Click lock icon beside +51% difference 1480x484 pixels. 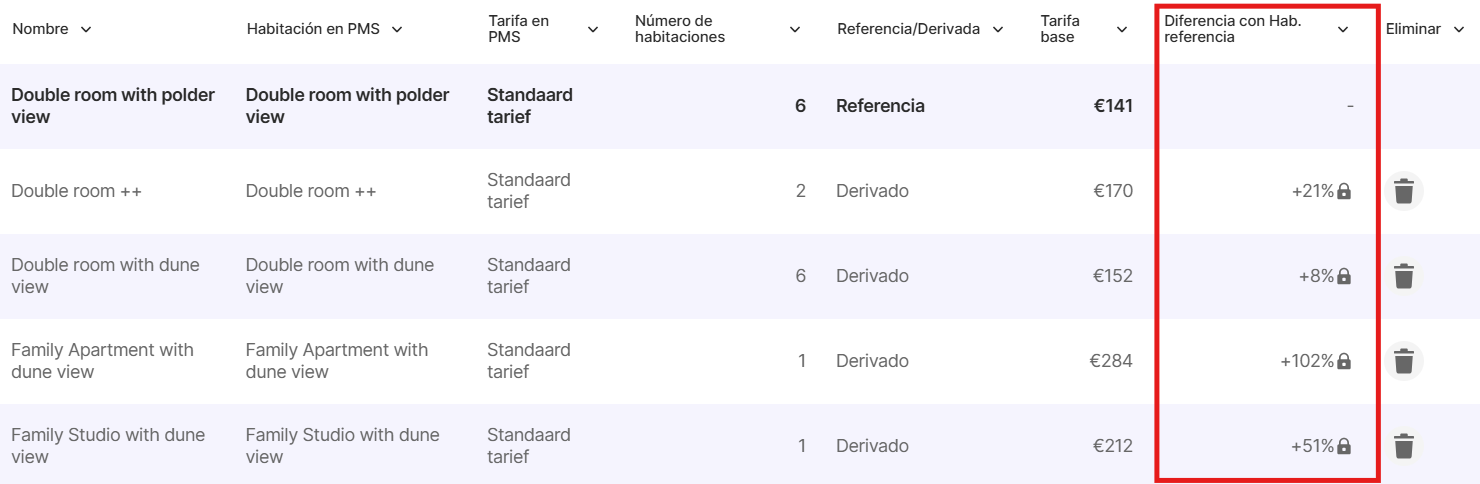pos(1344,446)
